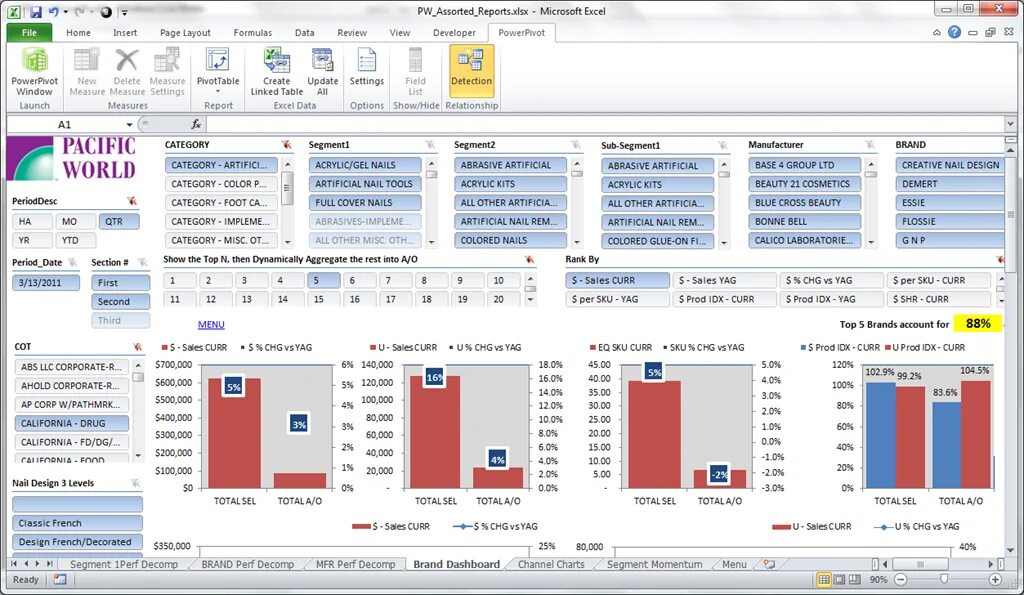
Task: Open the Name Box dropdown
Action: tap(129, 124)
